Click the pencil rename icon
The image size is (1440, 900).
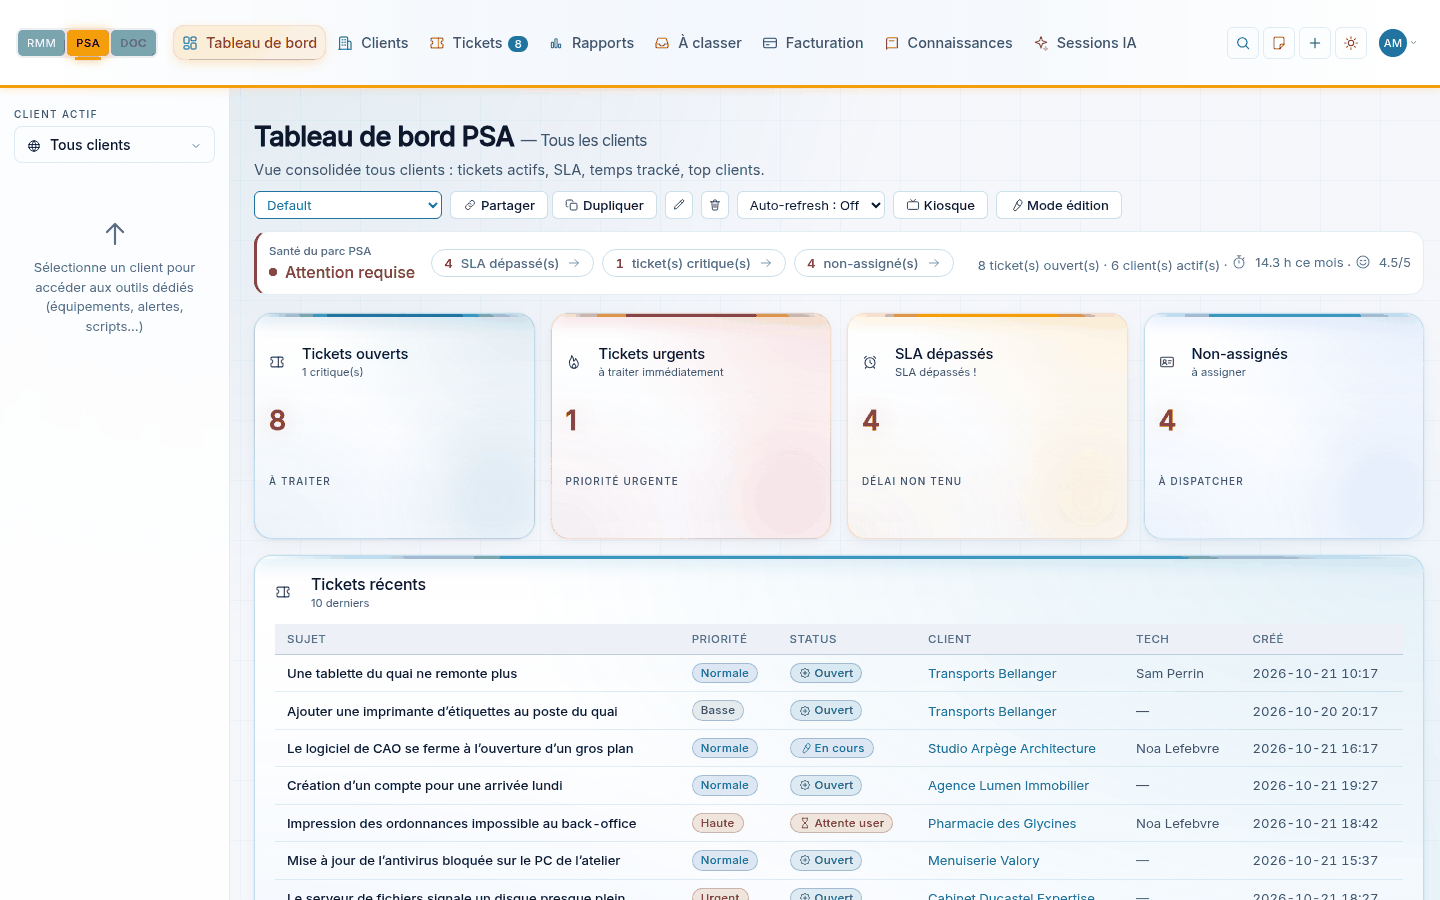coord(679,205)
